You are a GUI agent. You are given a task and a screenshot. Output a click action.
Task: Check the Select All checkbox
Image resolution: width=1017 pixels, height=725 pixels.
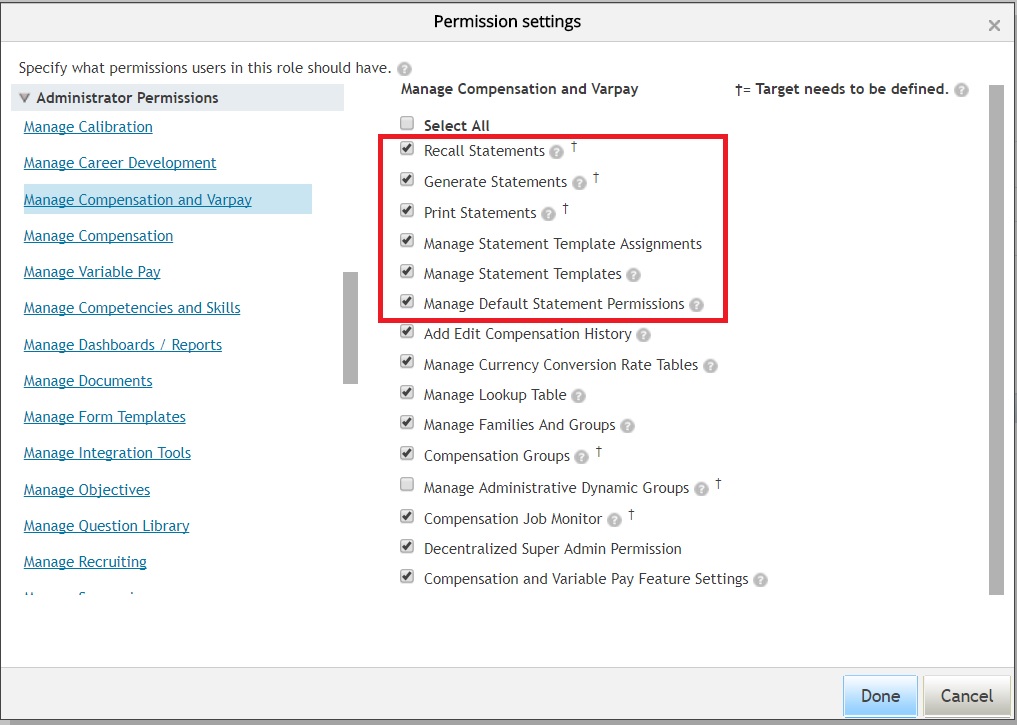[x=407, y=123]
